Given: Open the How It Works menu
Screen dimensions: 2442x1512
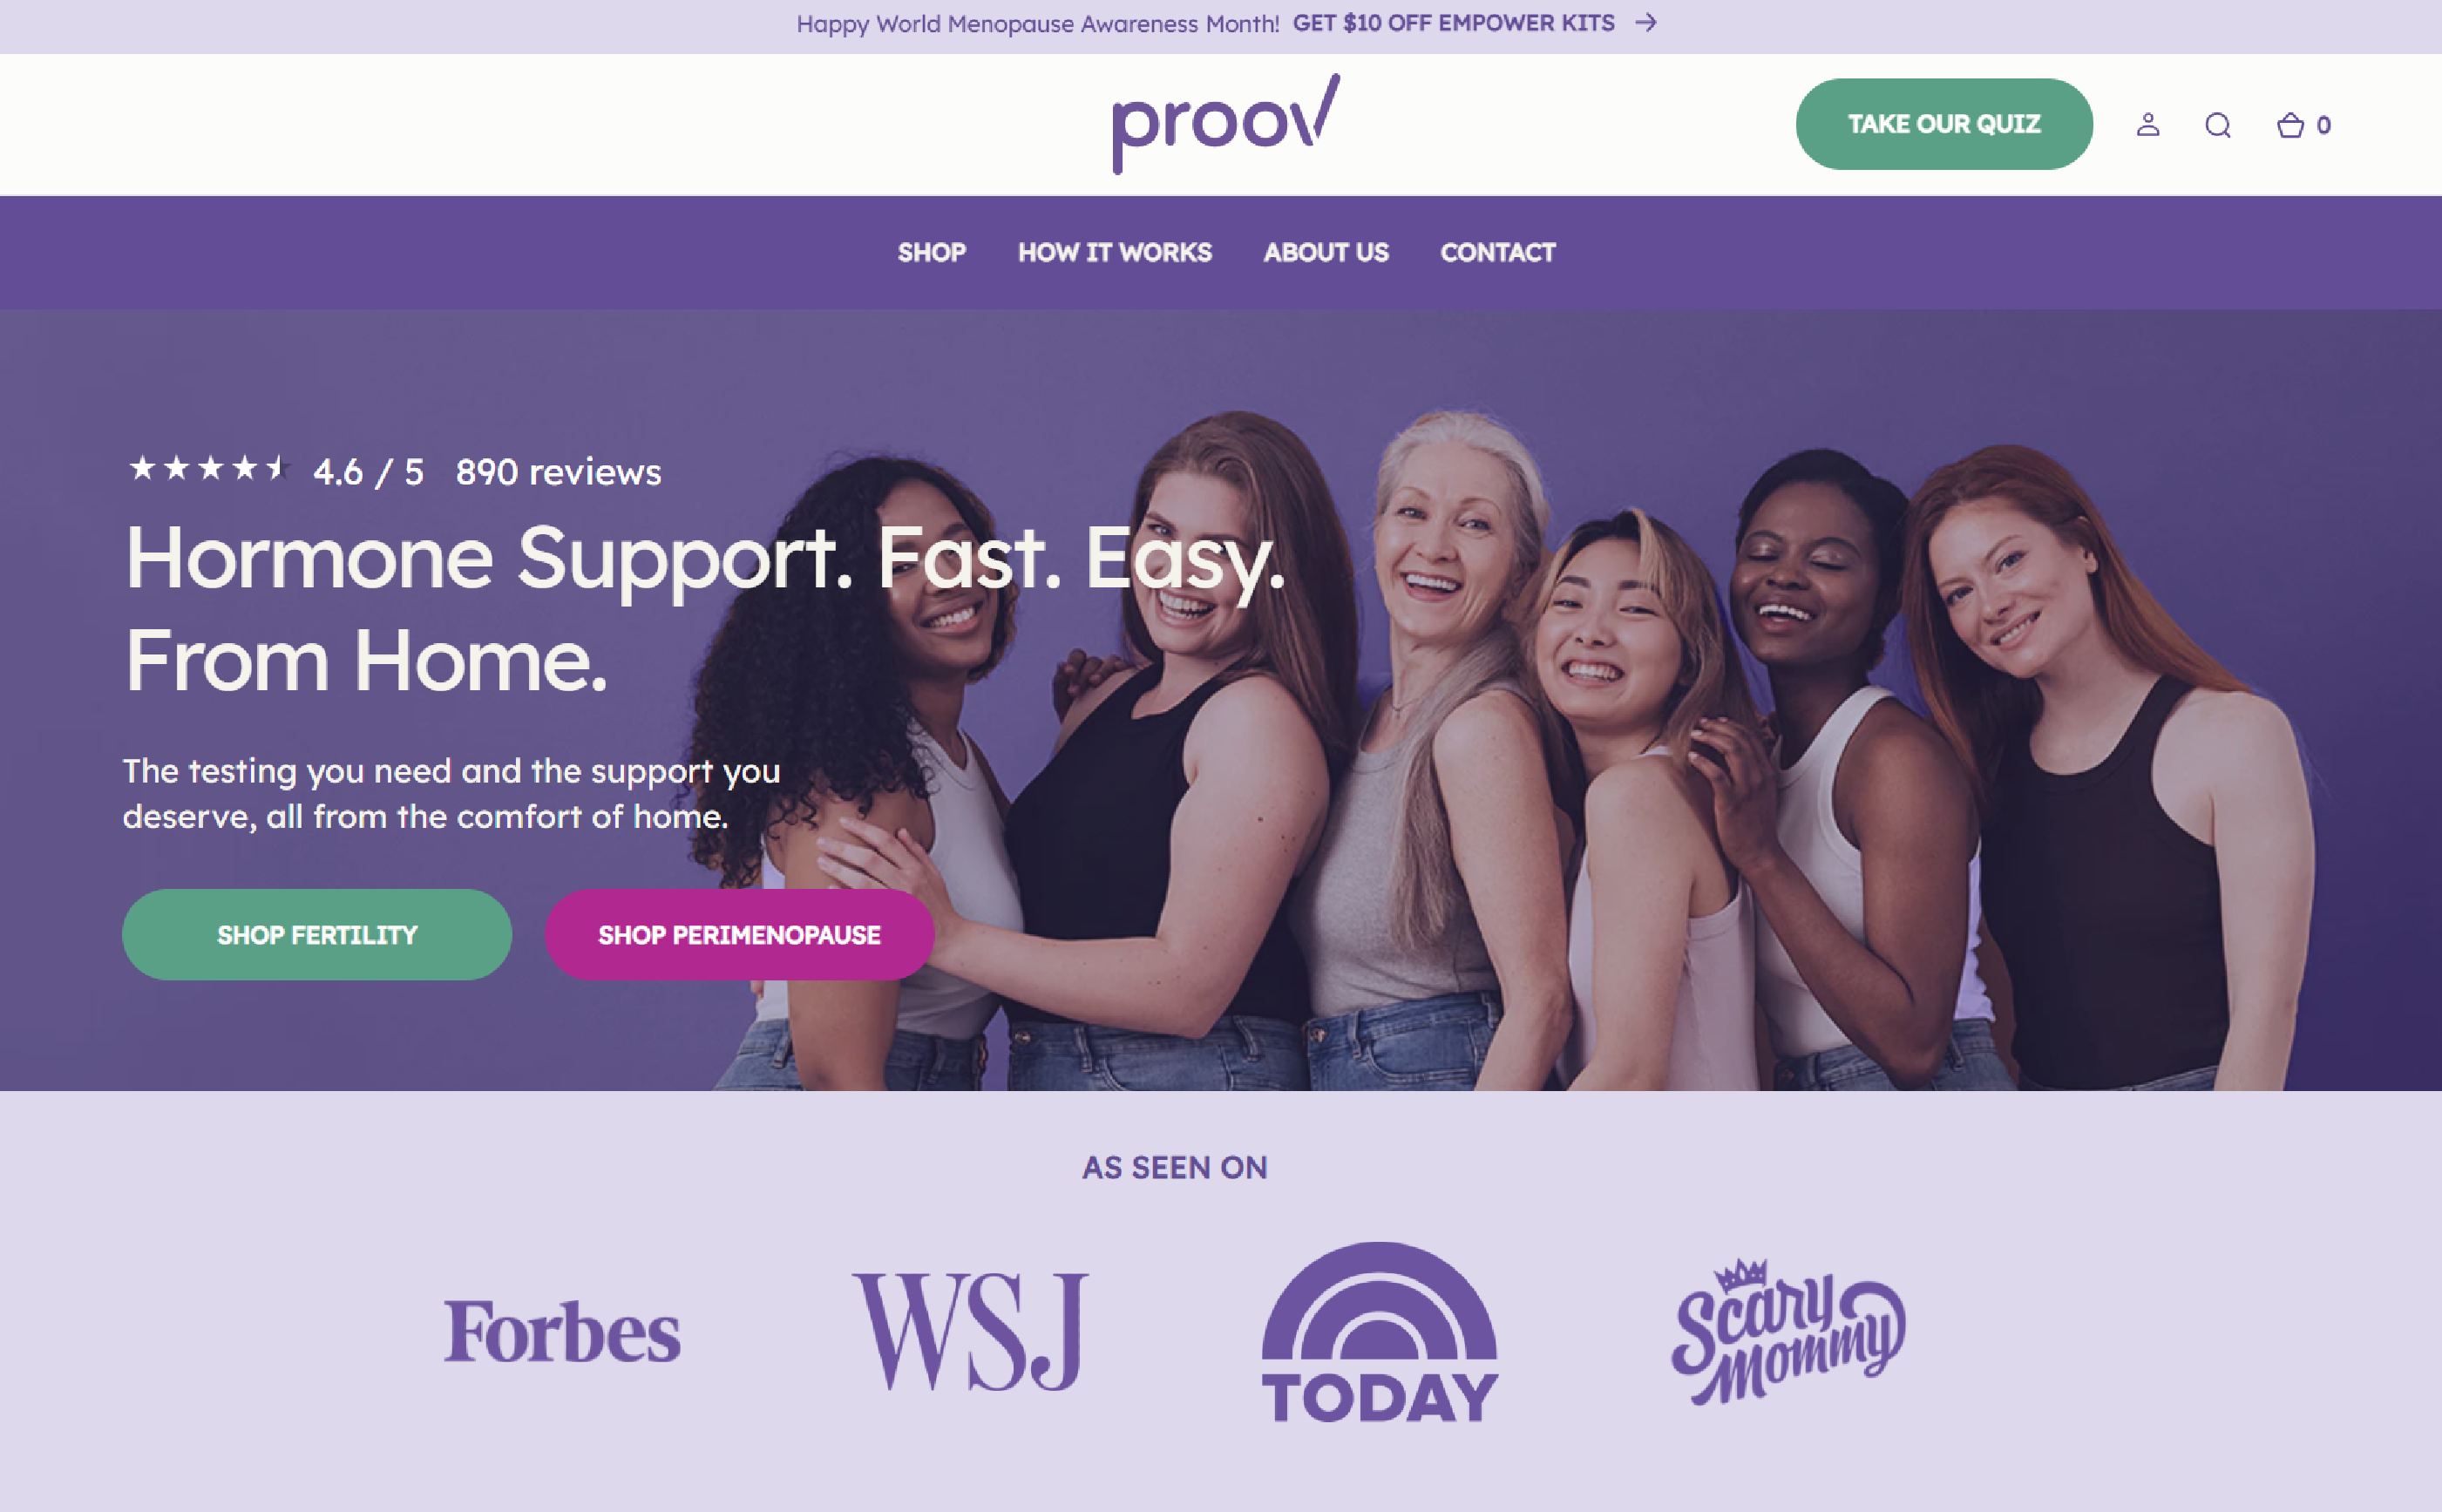Looking at the screenshot, I should tap(1115, 252).
